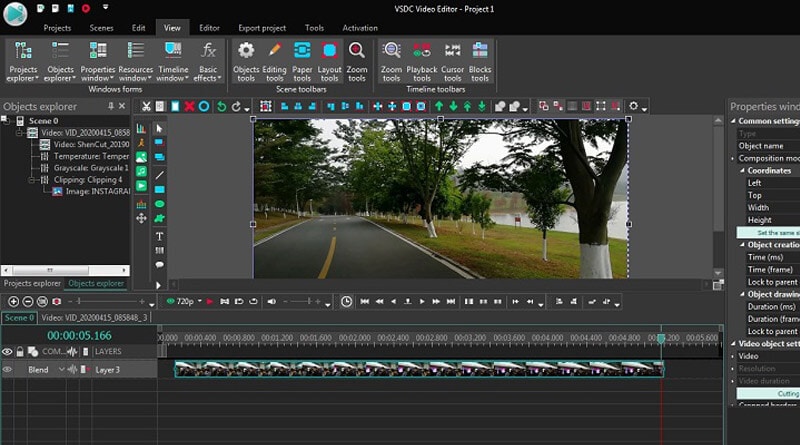Click the red delete X icon
Image resolution: width=800 pixels, height=445 pixels.
tap(189, 106)
